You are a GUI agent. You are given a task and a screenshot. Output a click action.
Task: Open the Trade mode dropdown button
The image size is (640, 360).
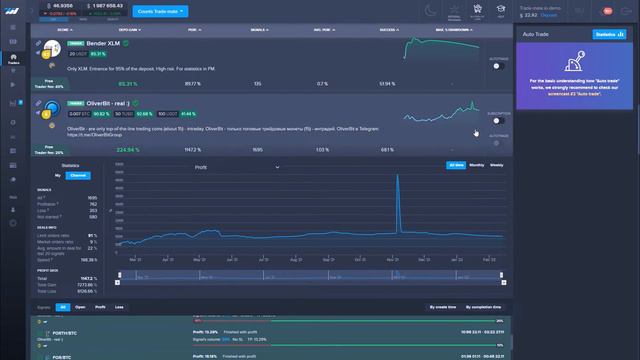click(160, 11)
